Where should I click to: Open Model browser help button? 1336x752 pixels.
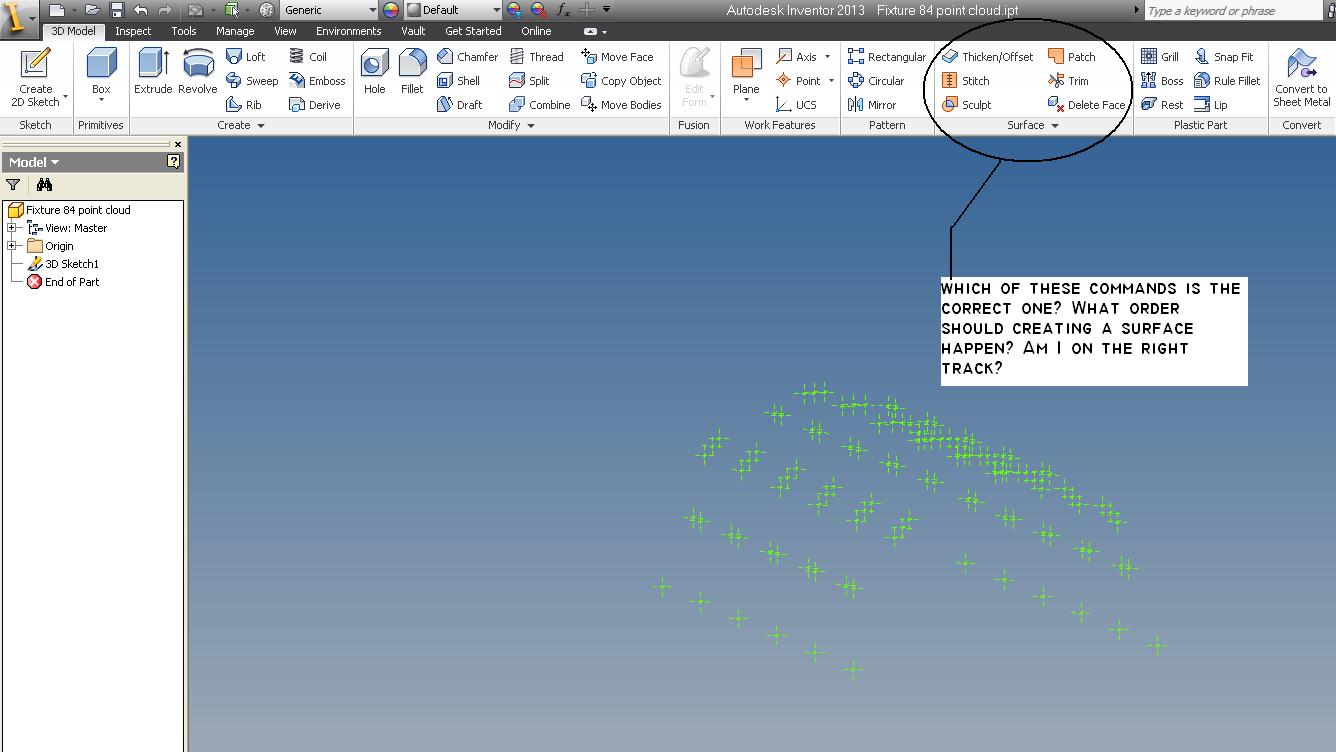[x=174, y=162]
